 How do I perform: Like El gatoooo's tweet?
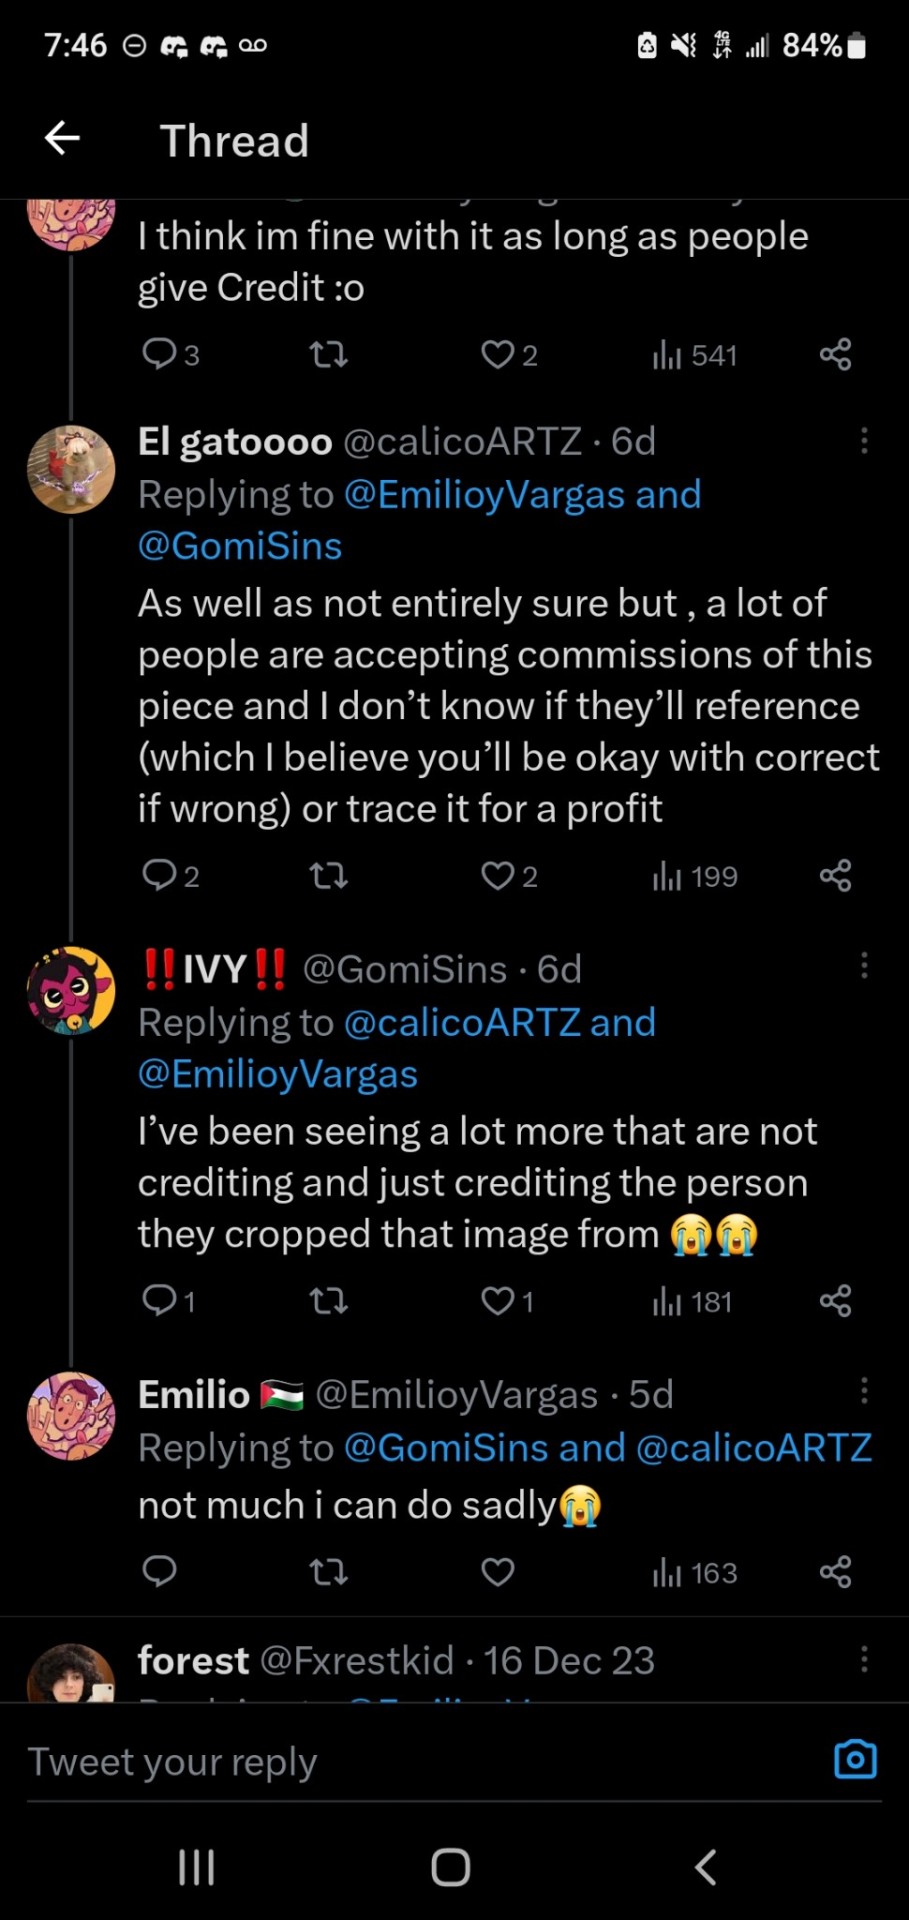[498, 876]
